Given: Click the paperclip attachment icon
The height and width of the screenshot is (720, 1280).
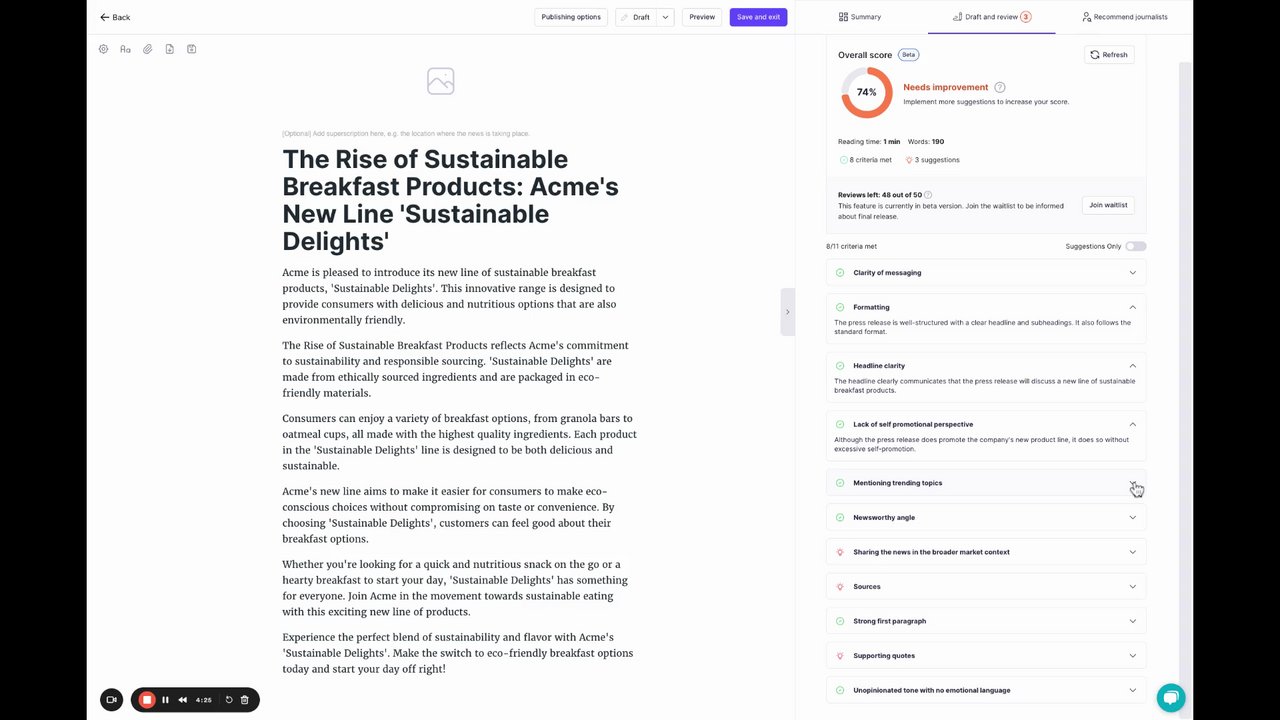Looking at the screenshot, I should pos(147,49).
